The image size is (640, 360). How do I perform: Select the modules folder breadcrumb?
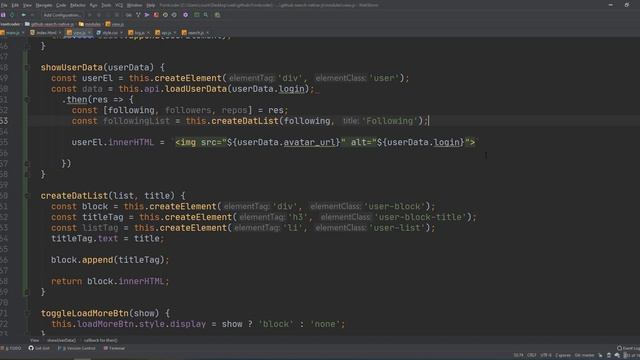pos(90,24)
